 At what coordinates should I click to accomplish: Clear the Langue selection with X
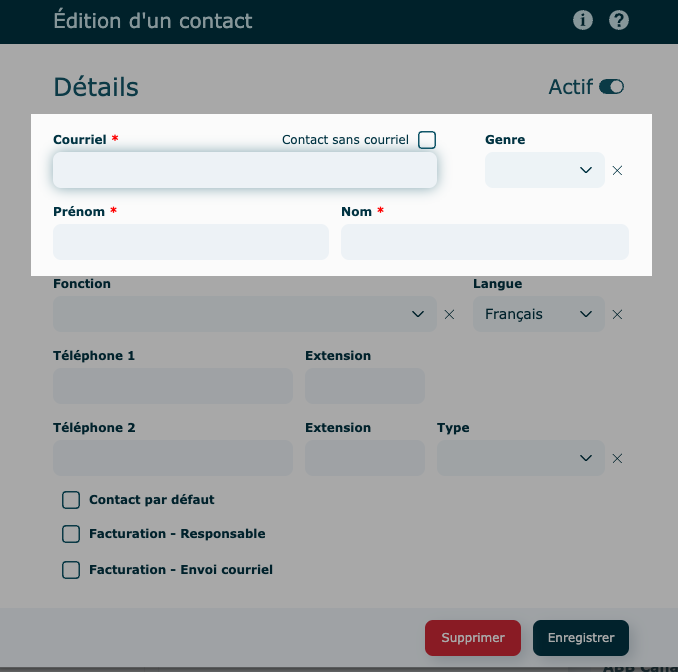point(617,314)
